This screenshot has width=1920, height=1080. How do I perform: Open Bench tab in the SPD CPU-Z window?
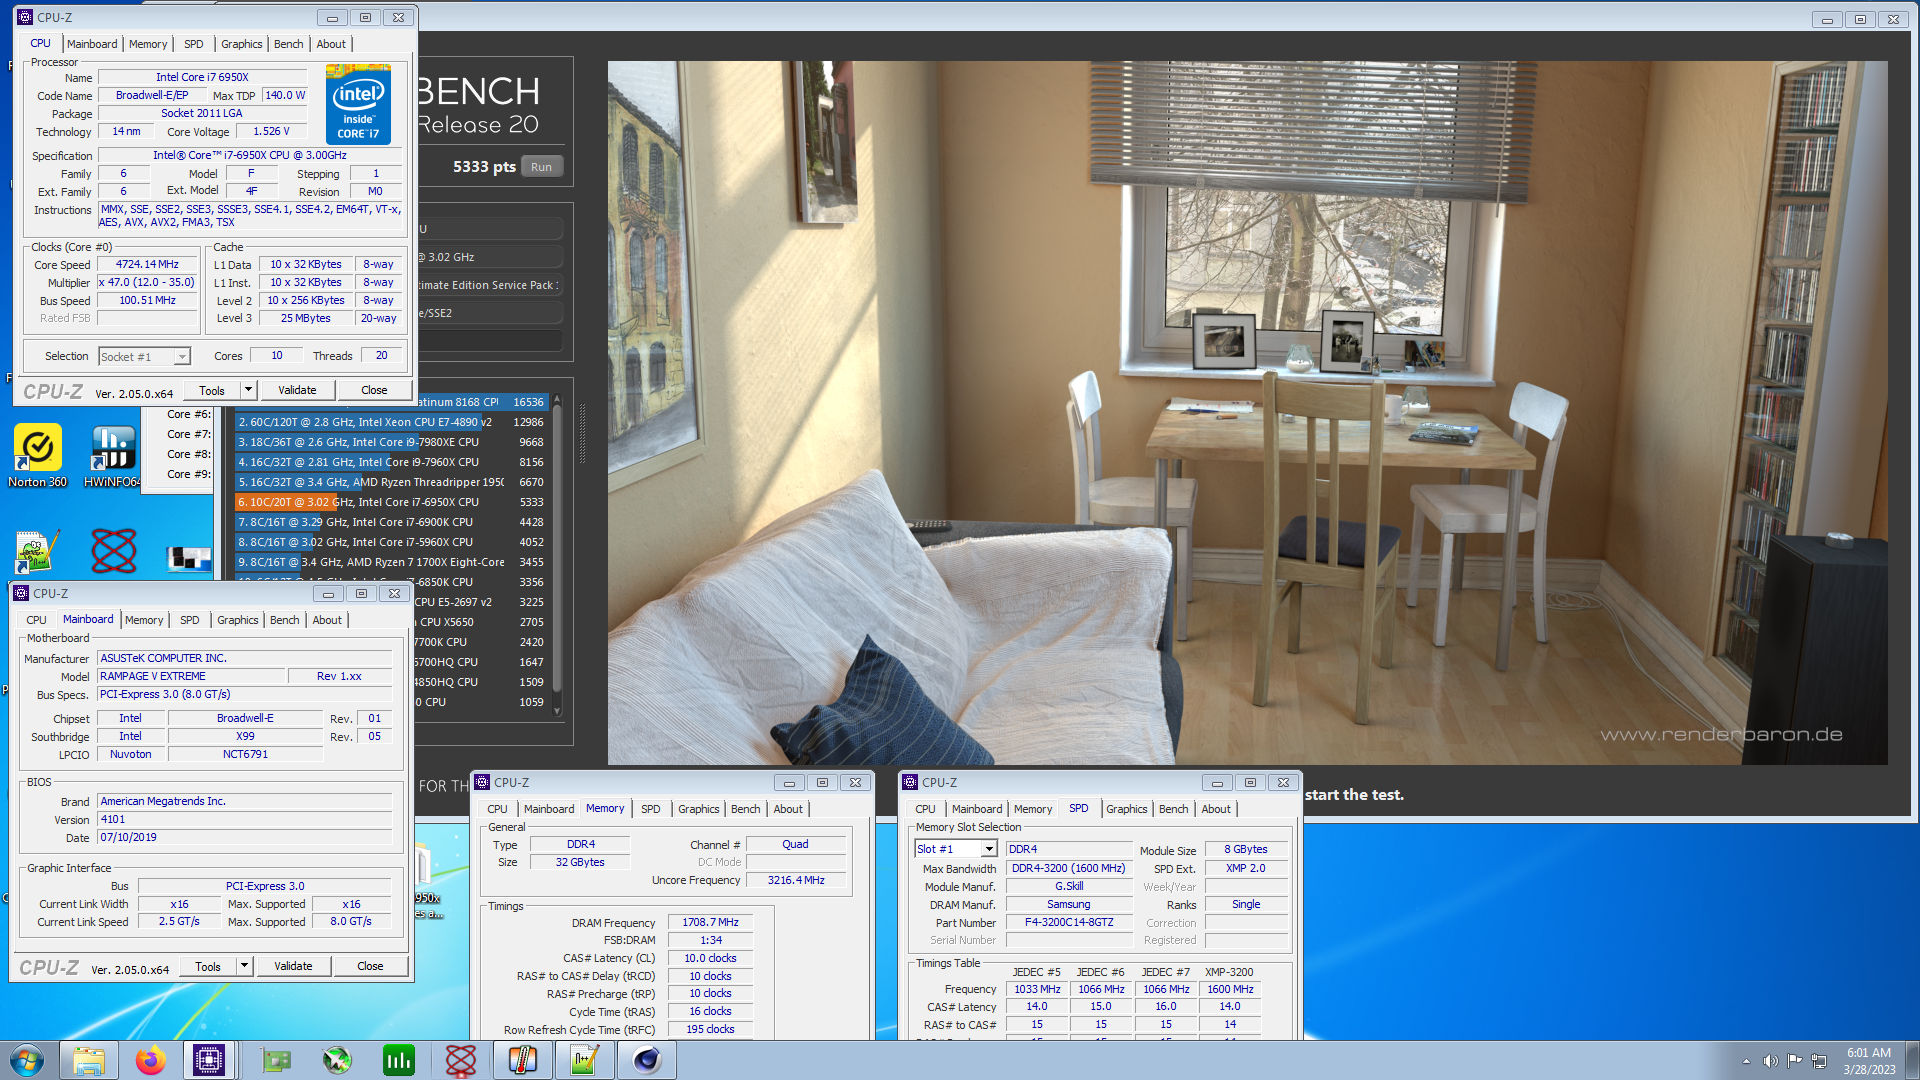click(x=1173, y=809)
